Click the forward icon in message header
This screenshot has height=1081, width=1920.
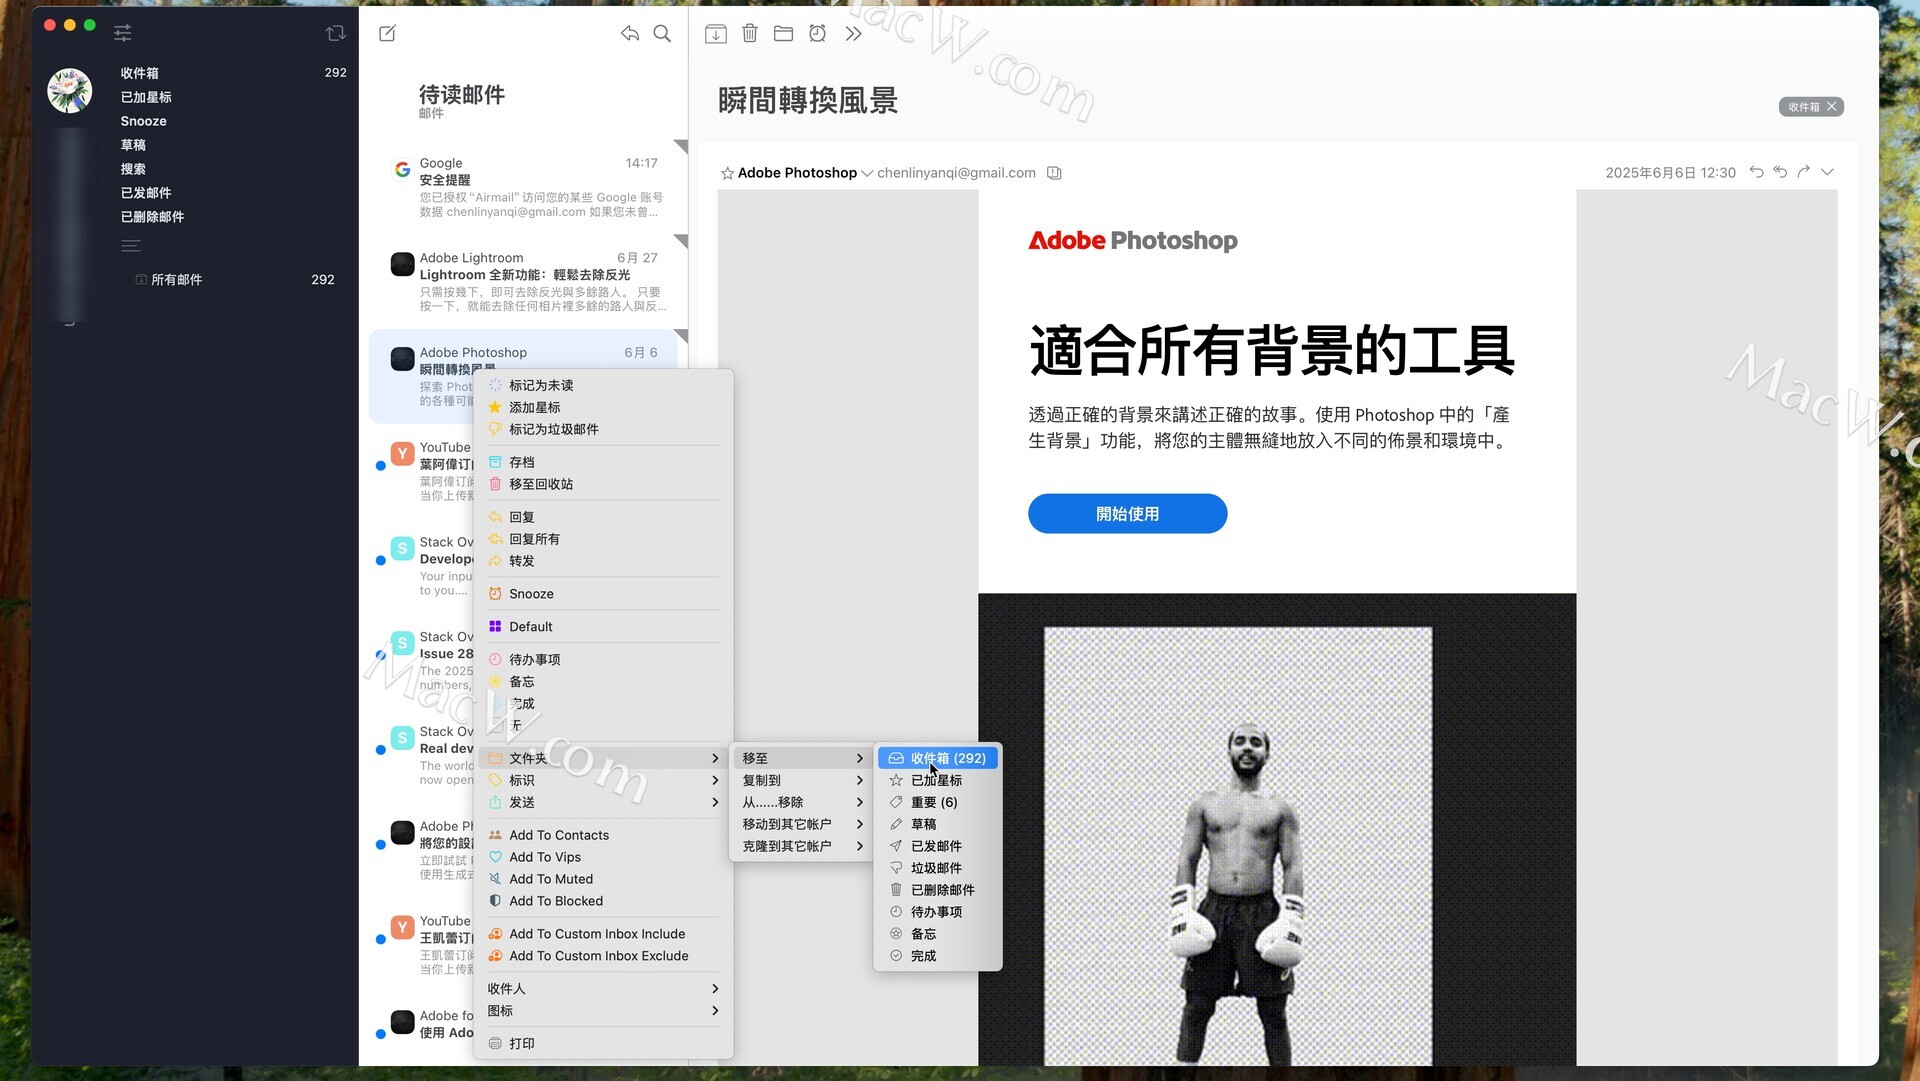point(1804,172)
